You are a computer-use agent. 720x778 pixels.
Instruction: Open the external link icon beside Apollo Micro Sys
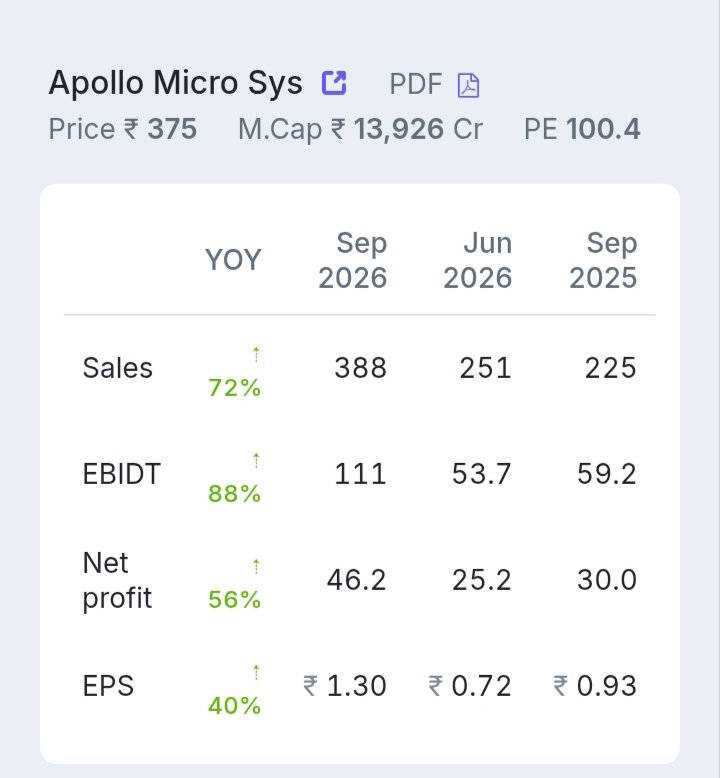[x=334, y=83]
